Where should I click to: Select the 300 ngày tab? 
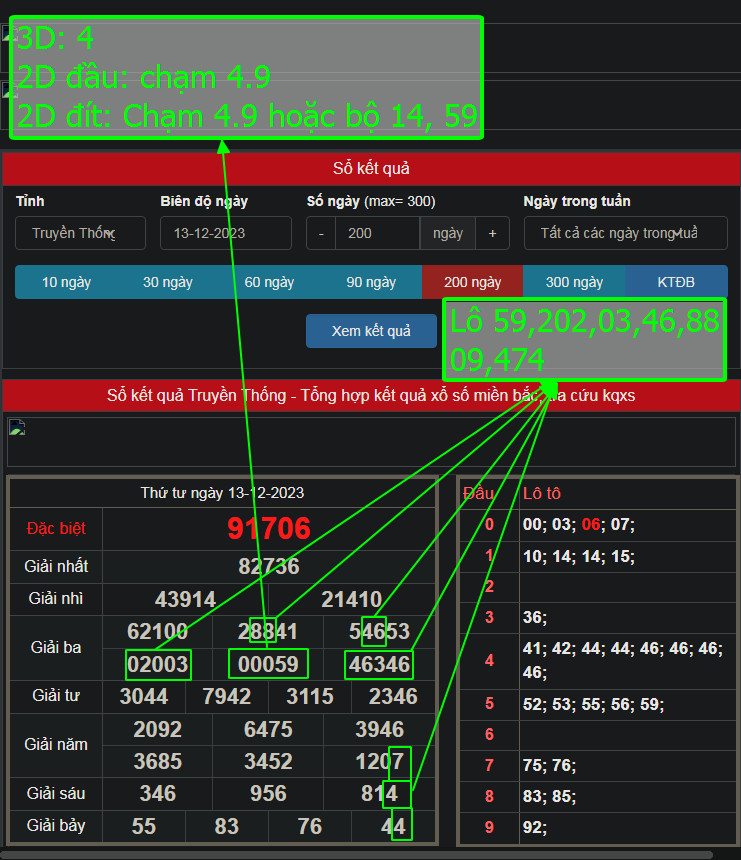click(x=574, y=282)
